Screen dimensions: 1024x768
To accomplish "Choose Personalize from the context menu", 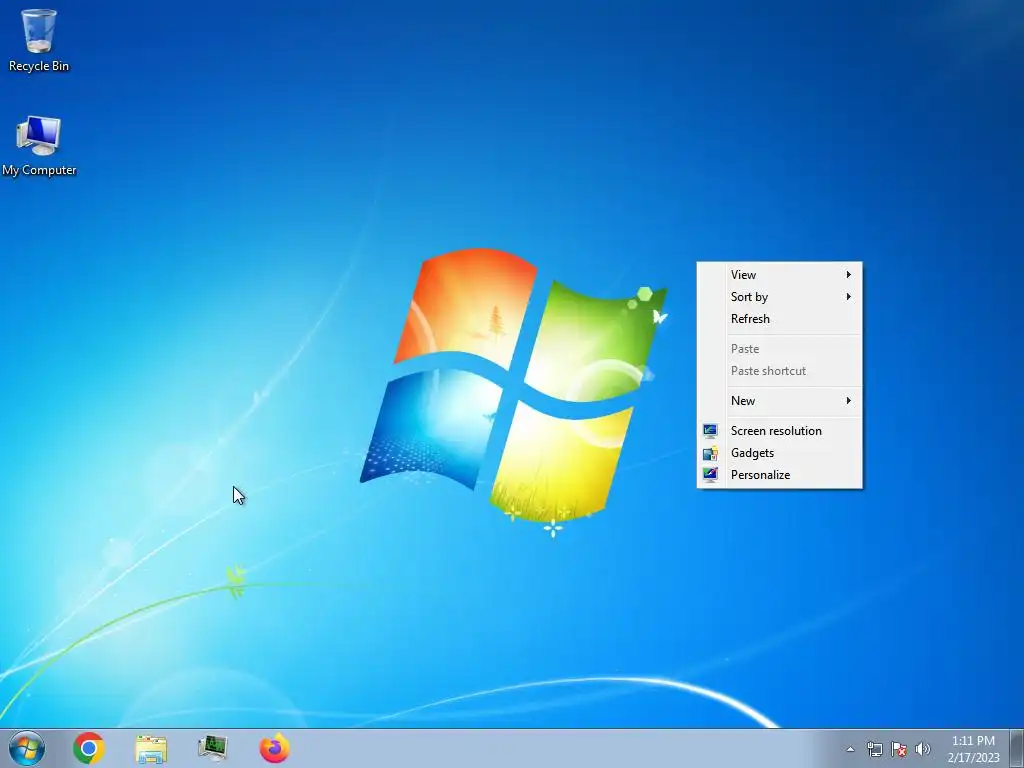I will pos(780,475).
